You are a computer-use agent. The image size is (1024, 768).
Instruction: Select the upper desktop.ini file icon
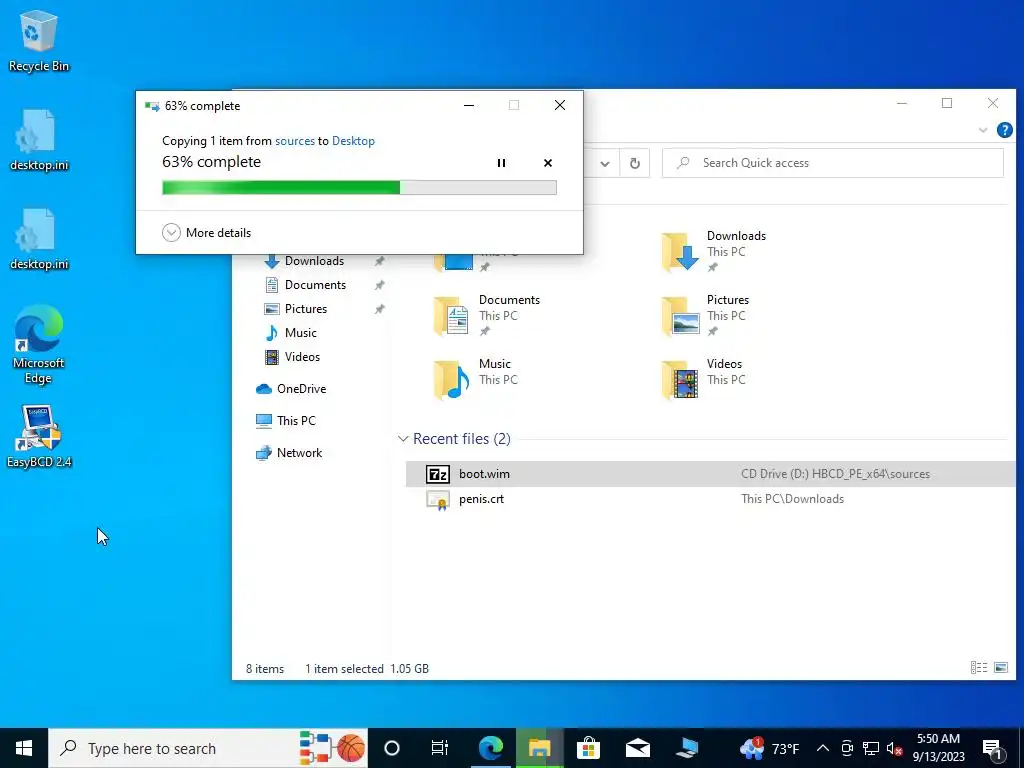[39, 140]
